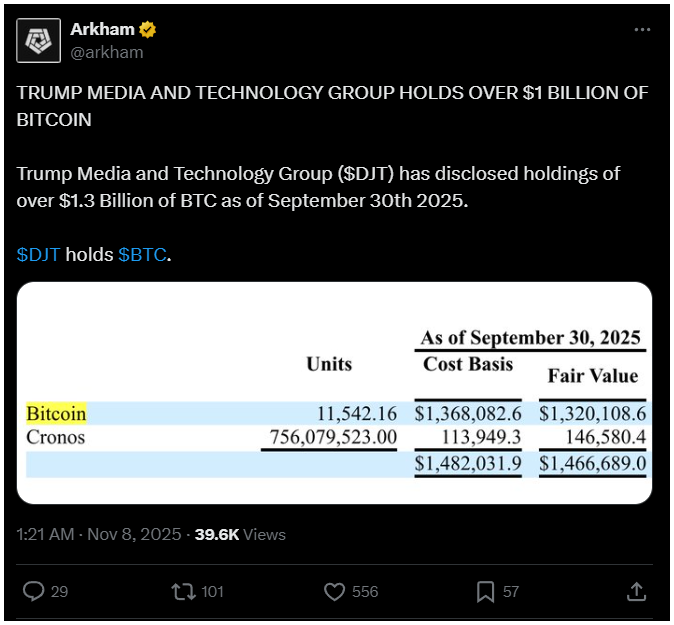Screen dimensions: 674x625
Task: Click the 556 likes count
Action: 365,591
